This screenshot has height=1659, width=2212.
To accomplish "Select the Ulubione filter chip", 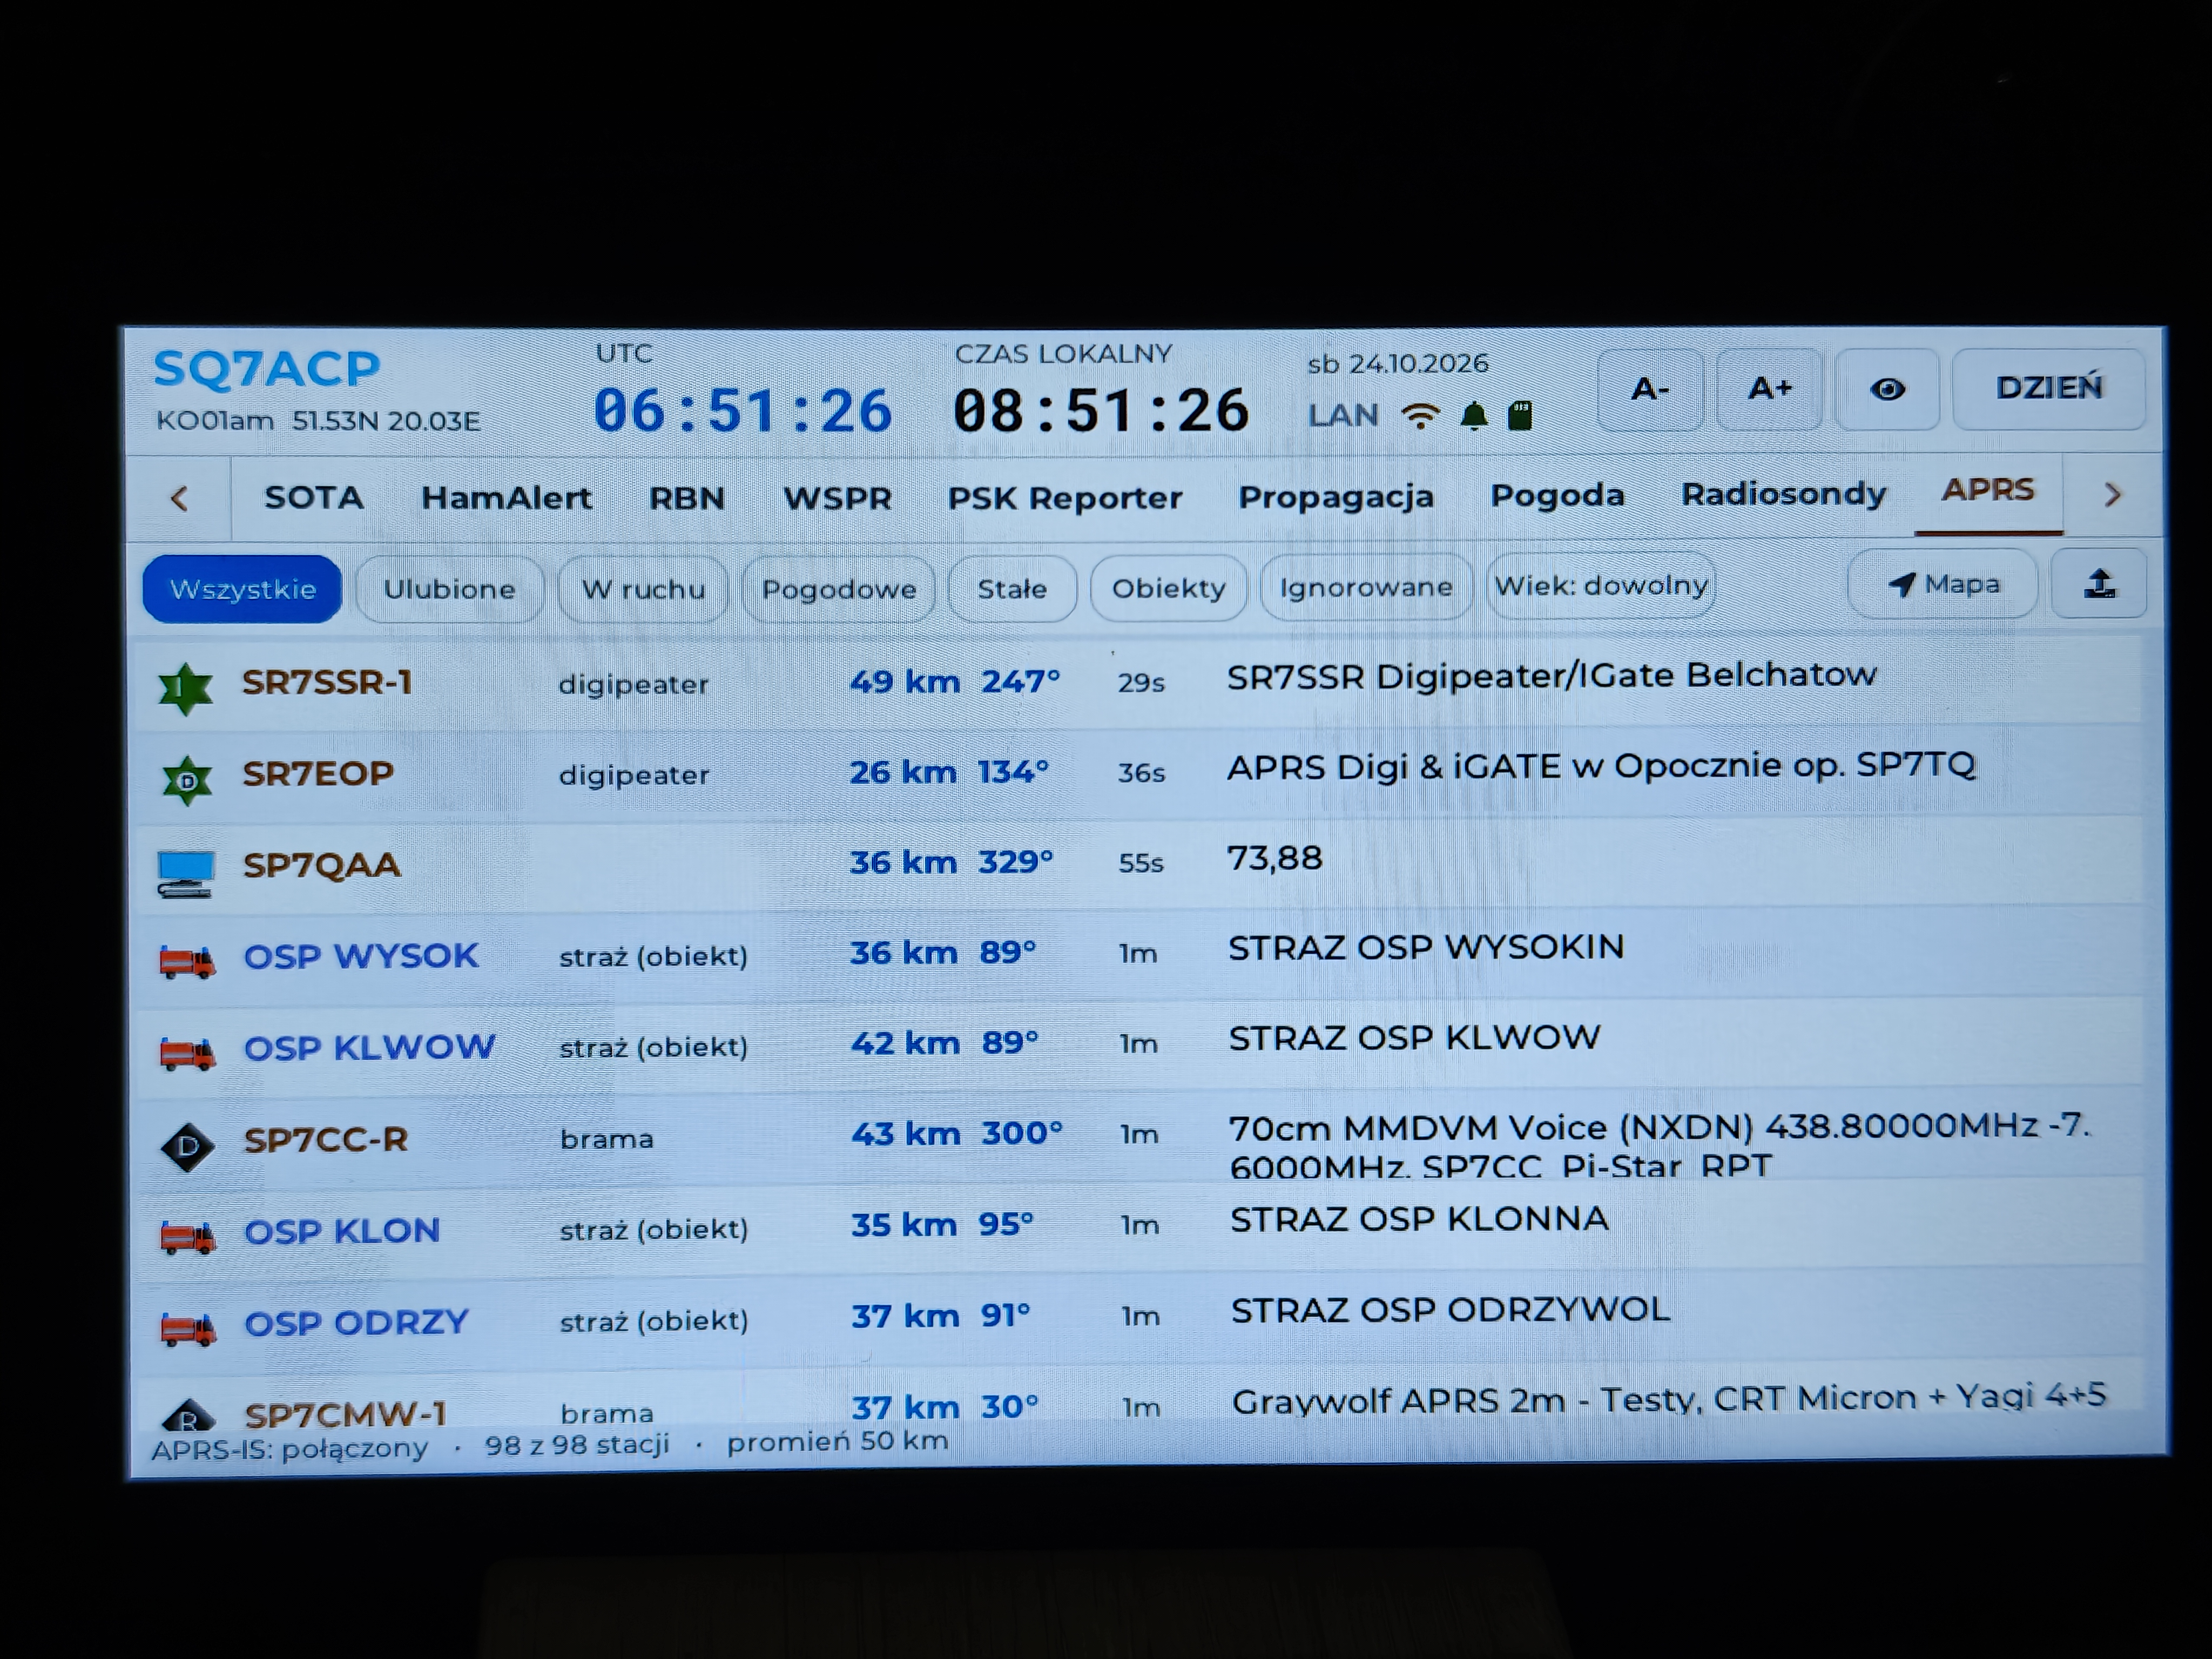I will [x=450, y=589].
